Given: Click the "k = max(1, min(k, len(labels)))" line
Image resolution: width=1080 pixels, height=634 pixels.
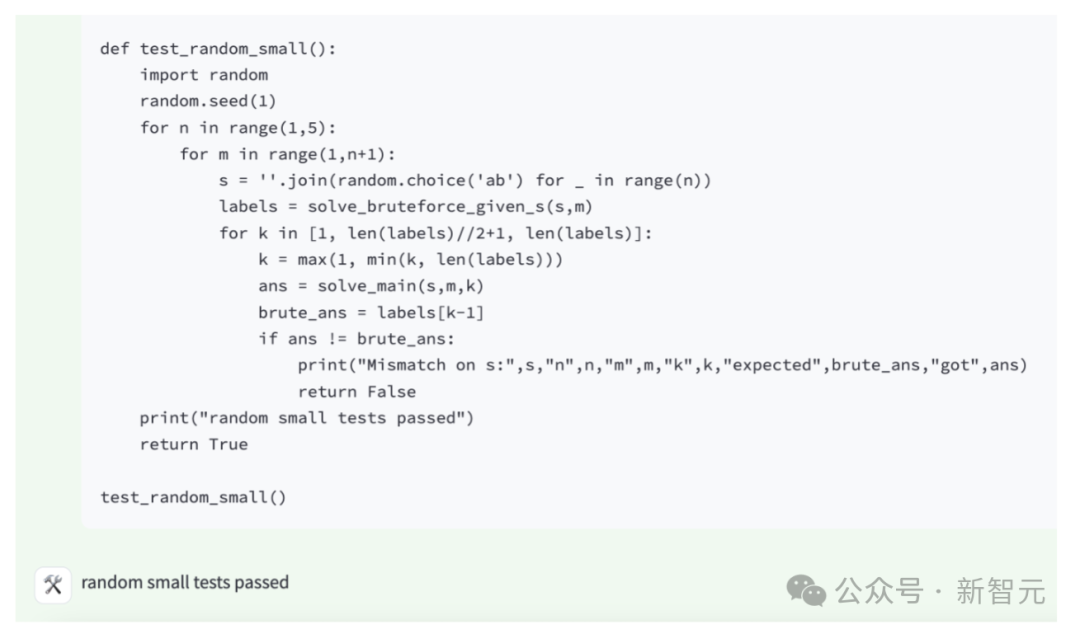Looking at the screenshot, I should (411, 260).
